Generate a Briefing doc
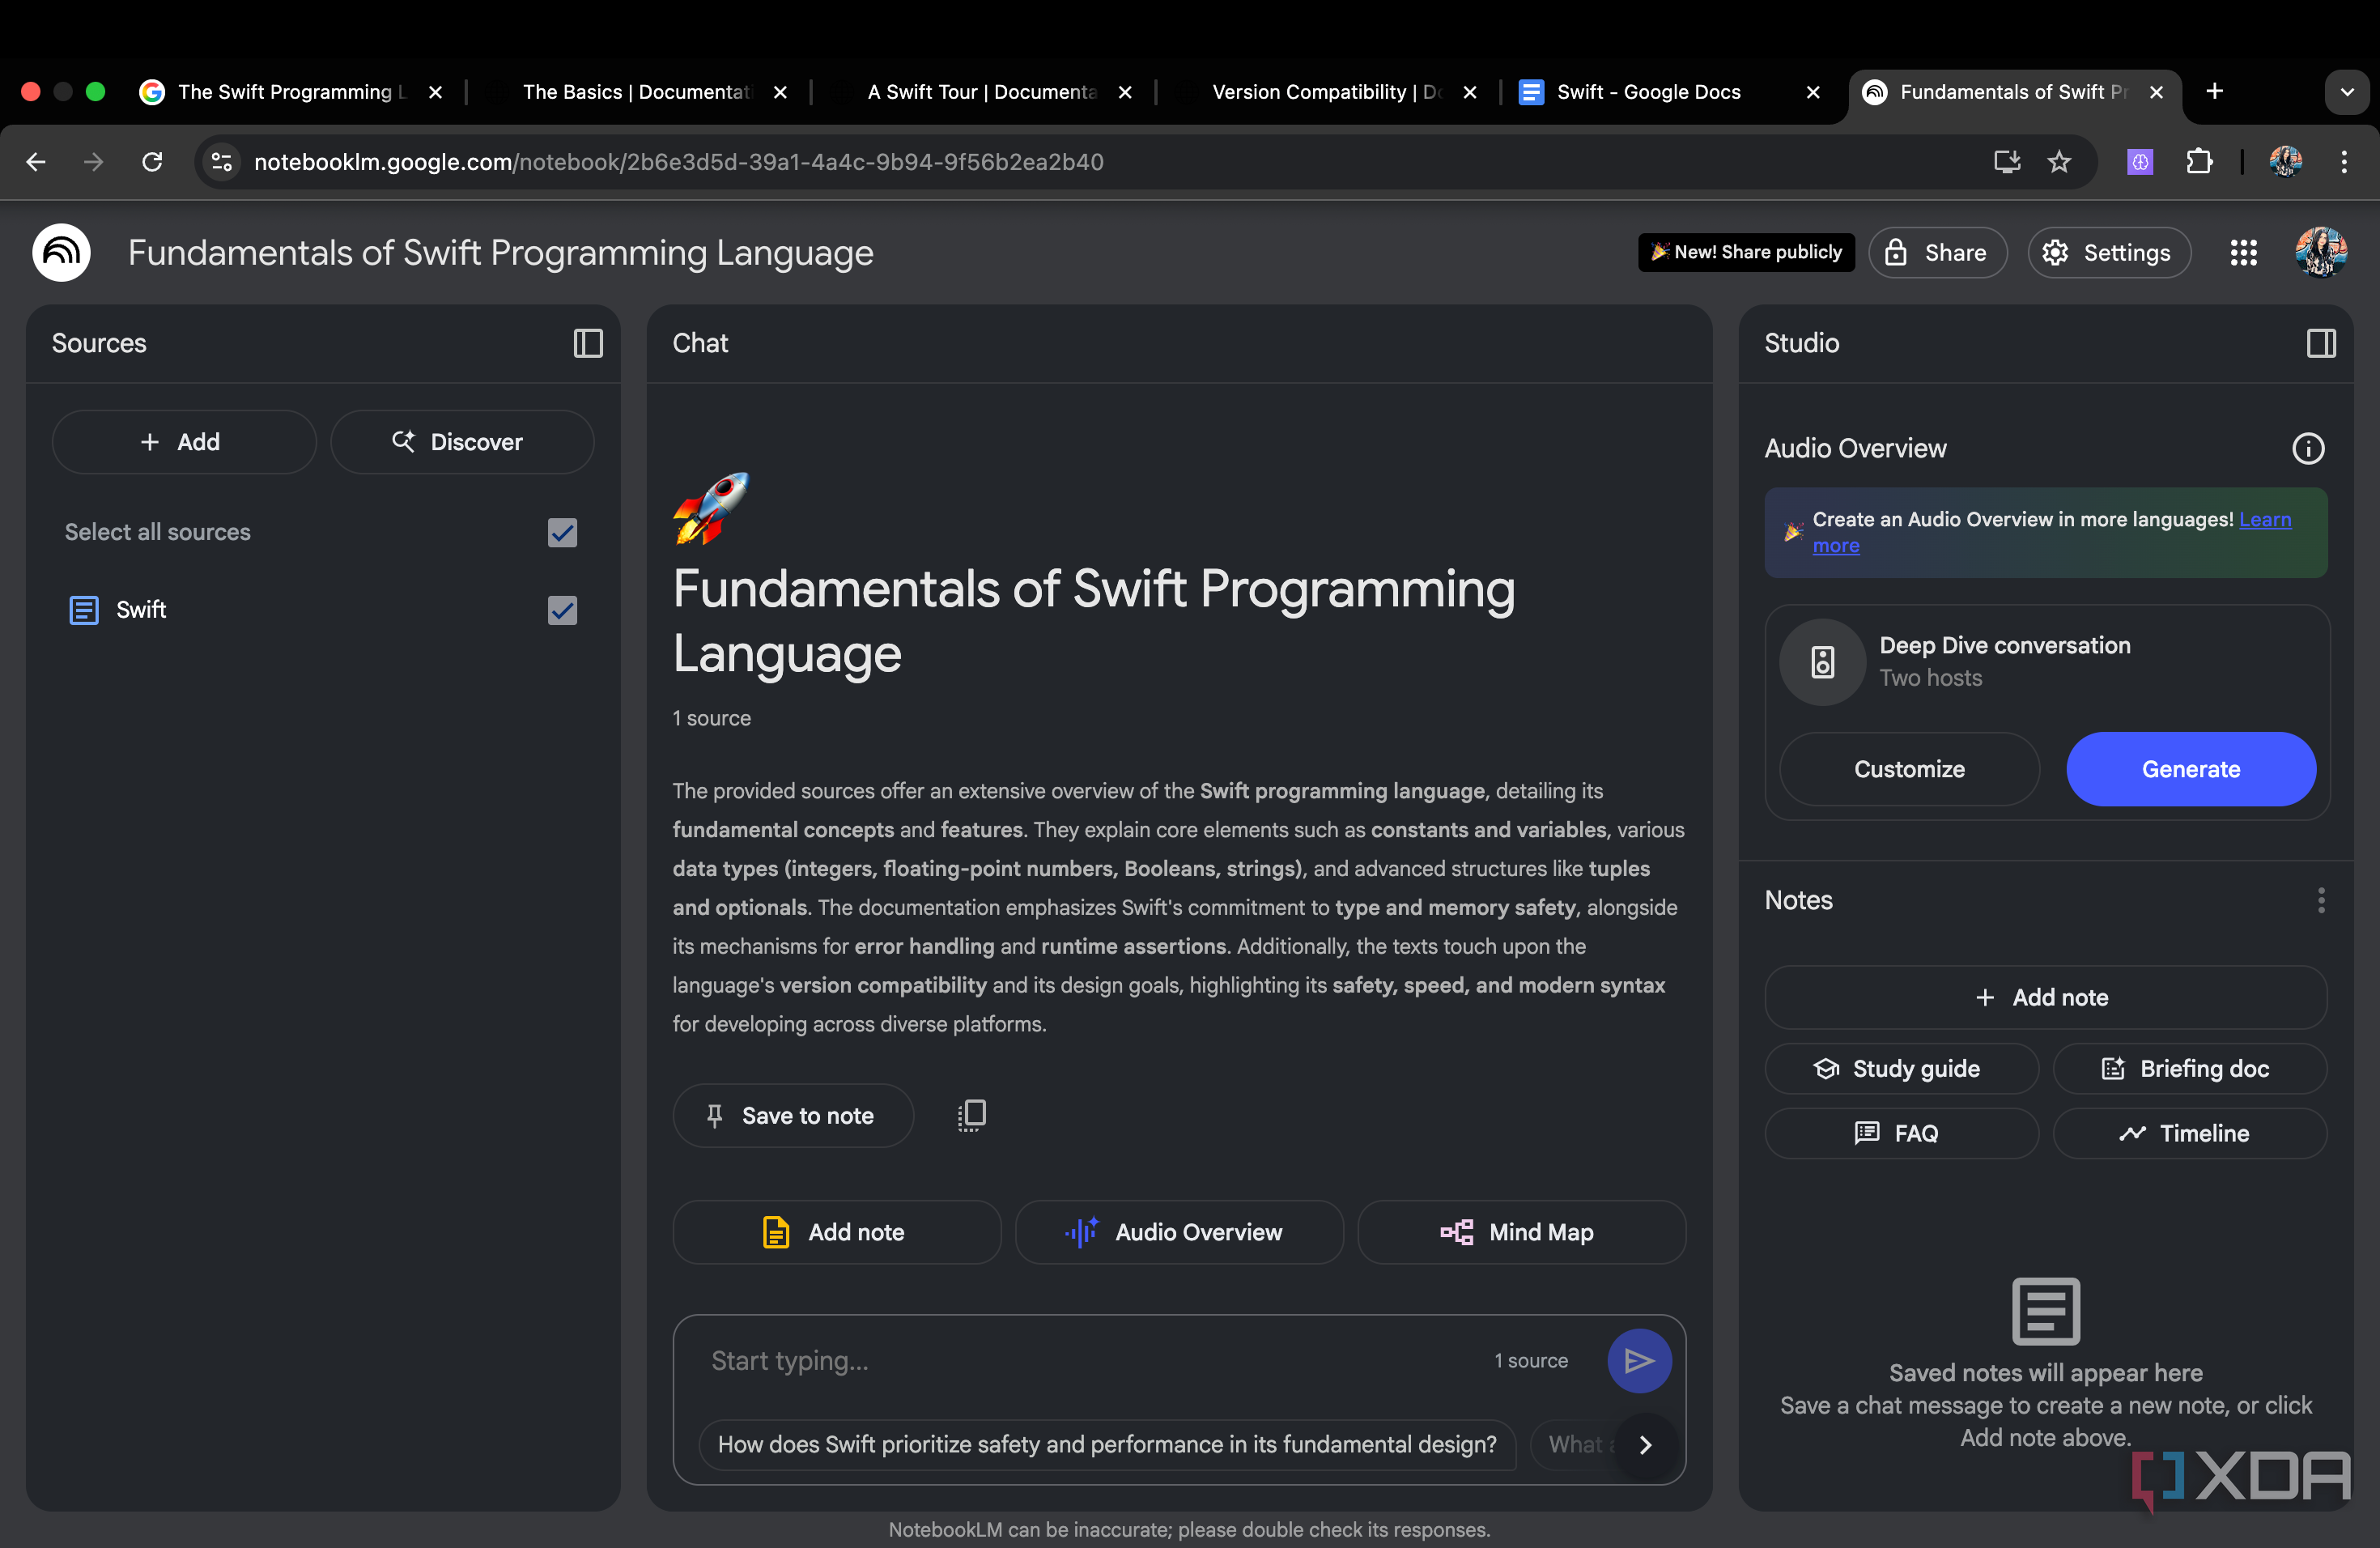This screenshot has height=1548, width=2380. point(2189,1069)
